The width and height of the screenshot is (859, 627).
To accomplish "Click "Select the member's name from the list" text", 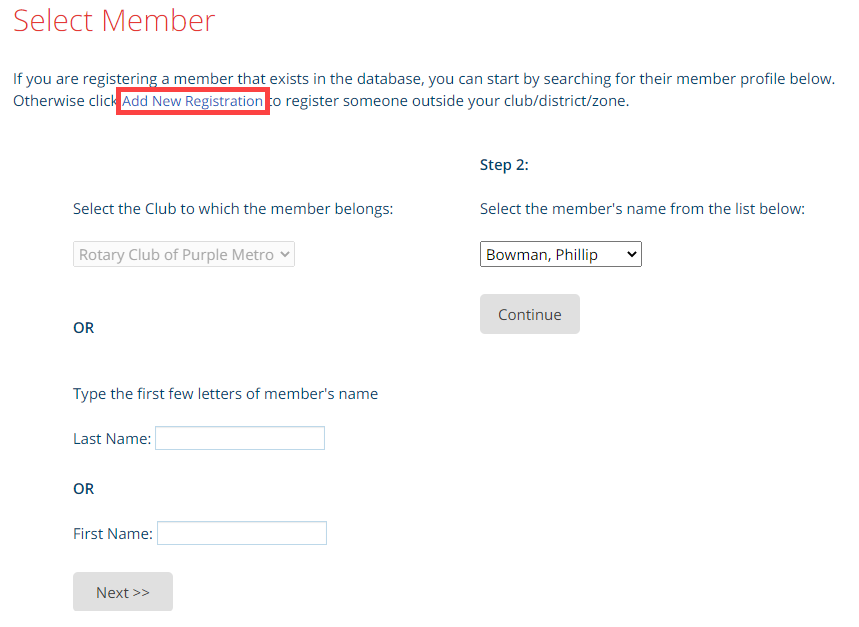I will 642,209.
